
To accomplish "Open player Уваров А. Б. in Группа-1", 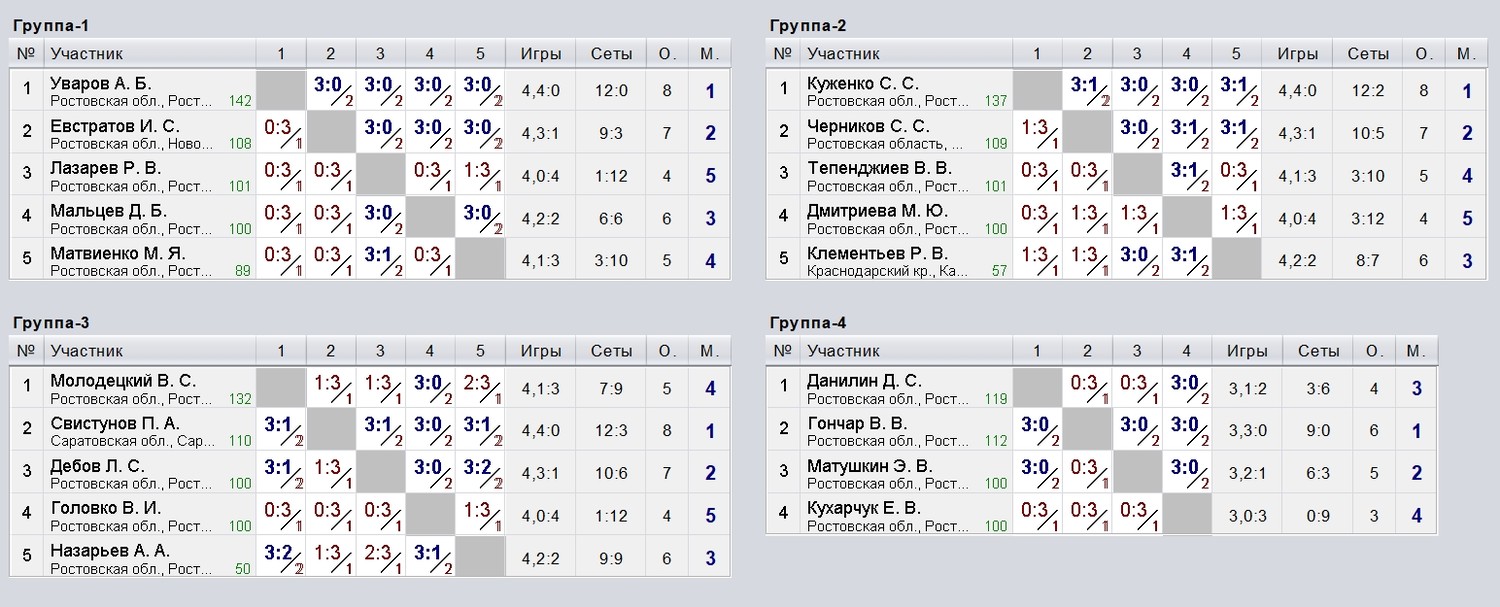I will tap(101, 83).
